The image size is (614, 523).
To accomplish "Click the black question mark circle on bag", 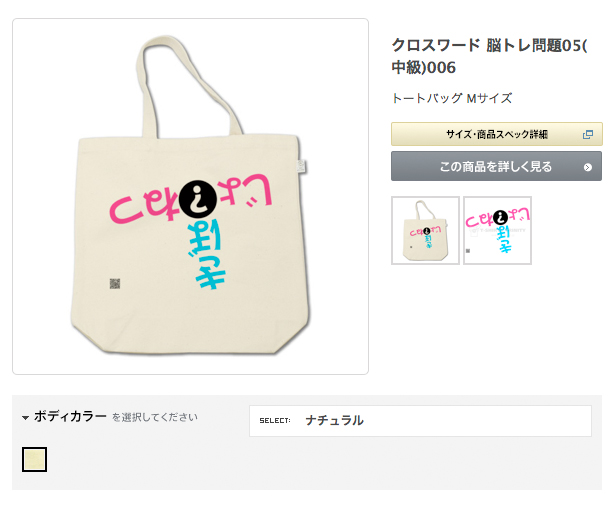I will 198,199.
